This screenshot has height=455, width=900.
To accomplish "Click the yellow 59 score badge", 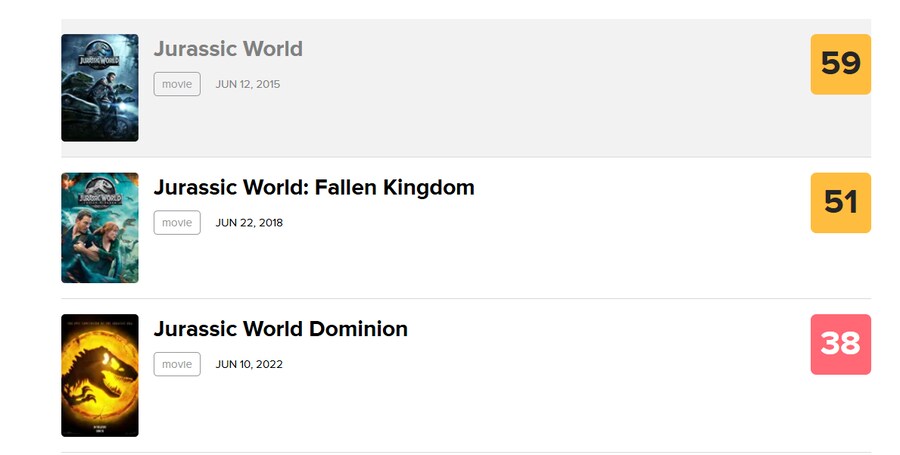I will tap(840, 64).
